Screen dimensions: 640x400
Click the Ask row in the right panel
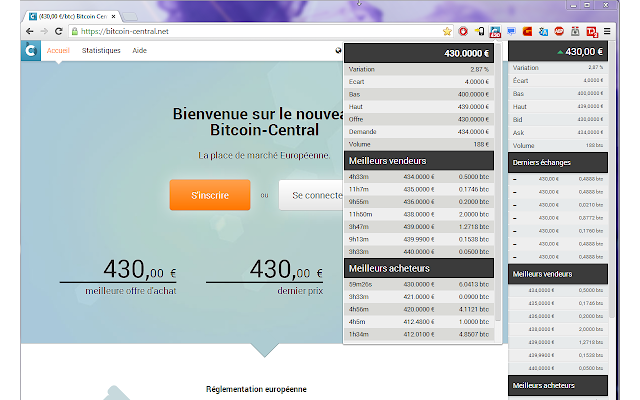tap(558, 133)
